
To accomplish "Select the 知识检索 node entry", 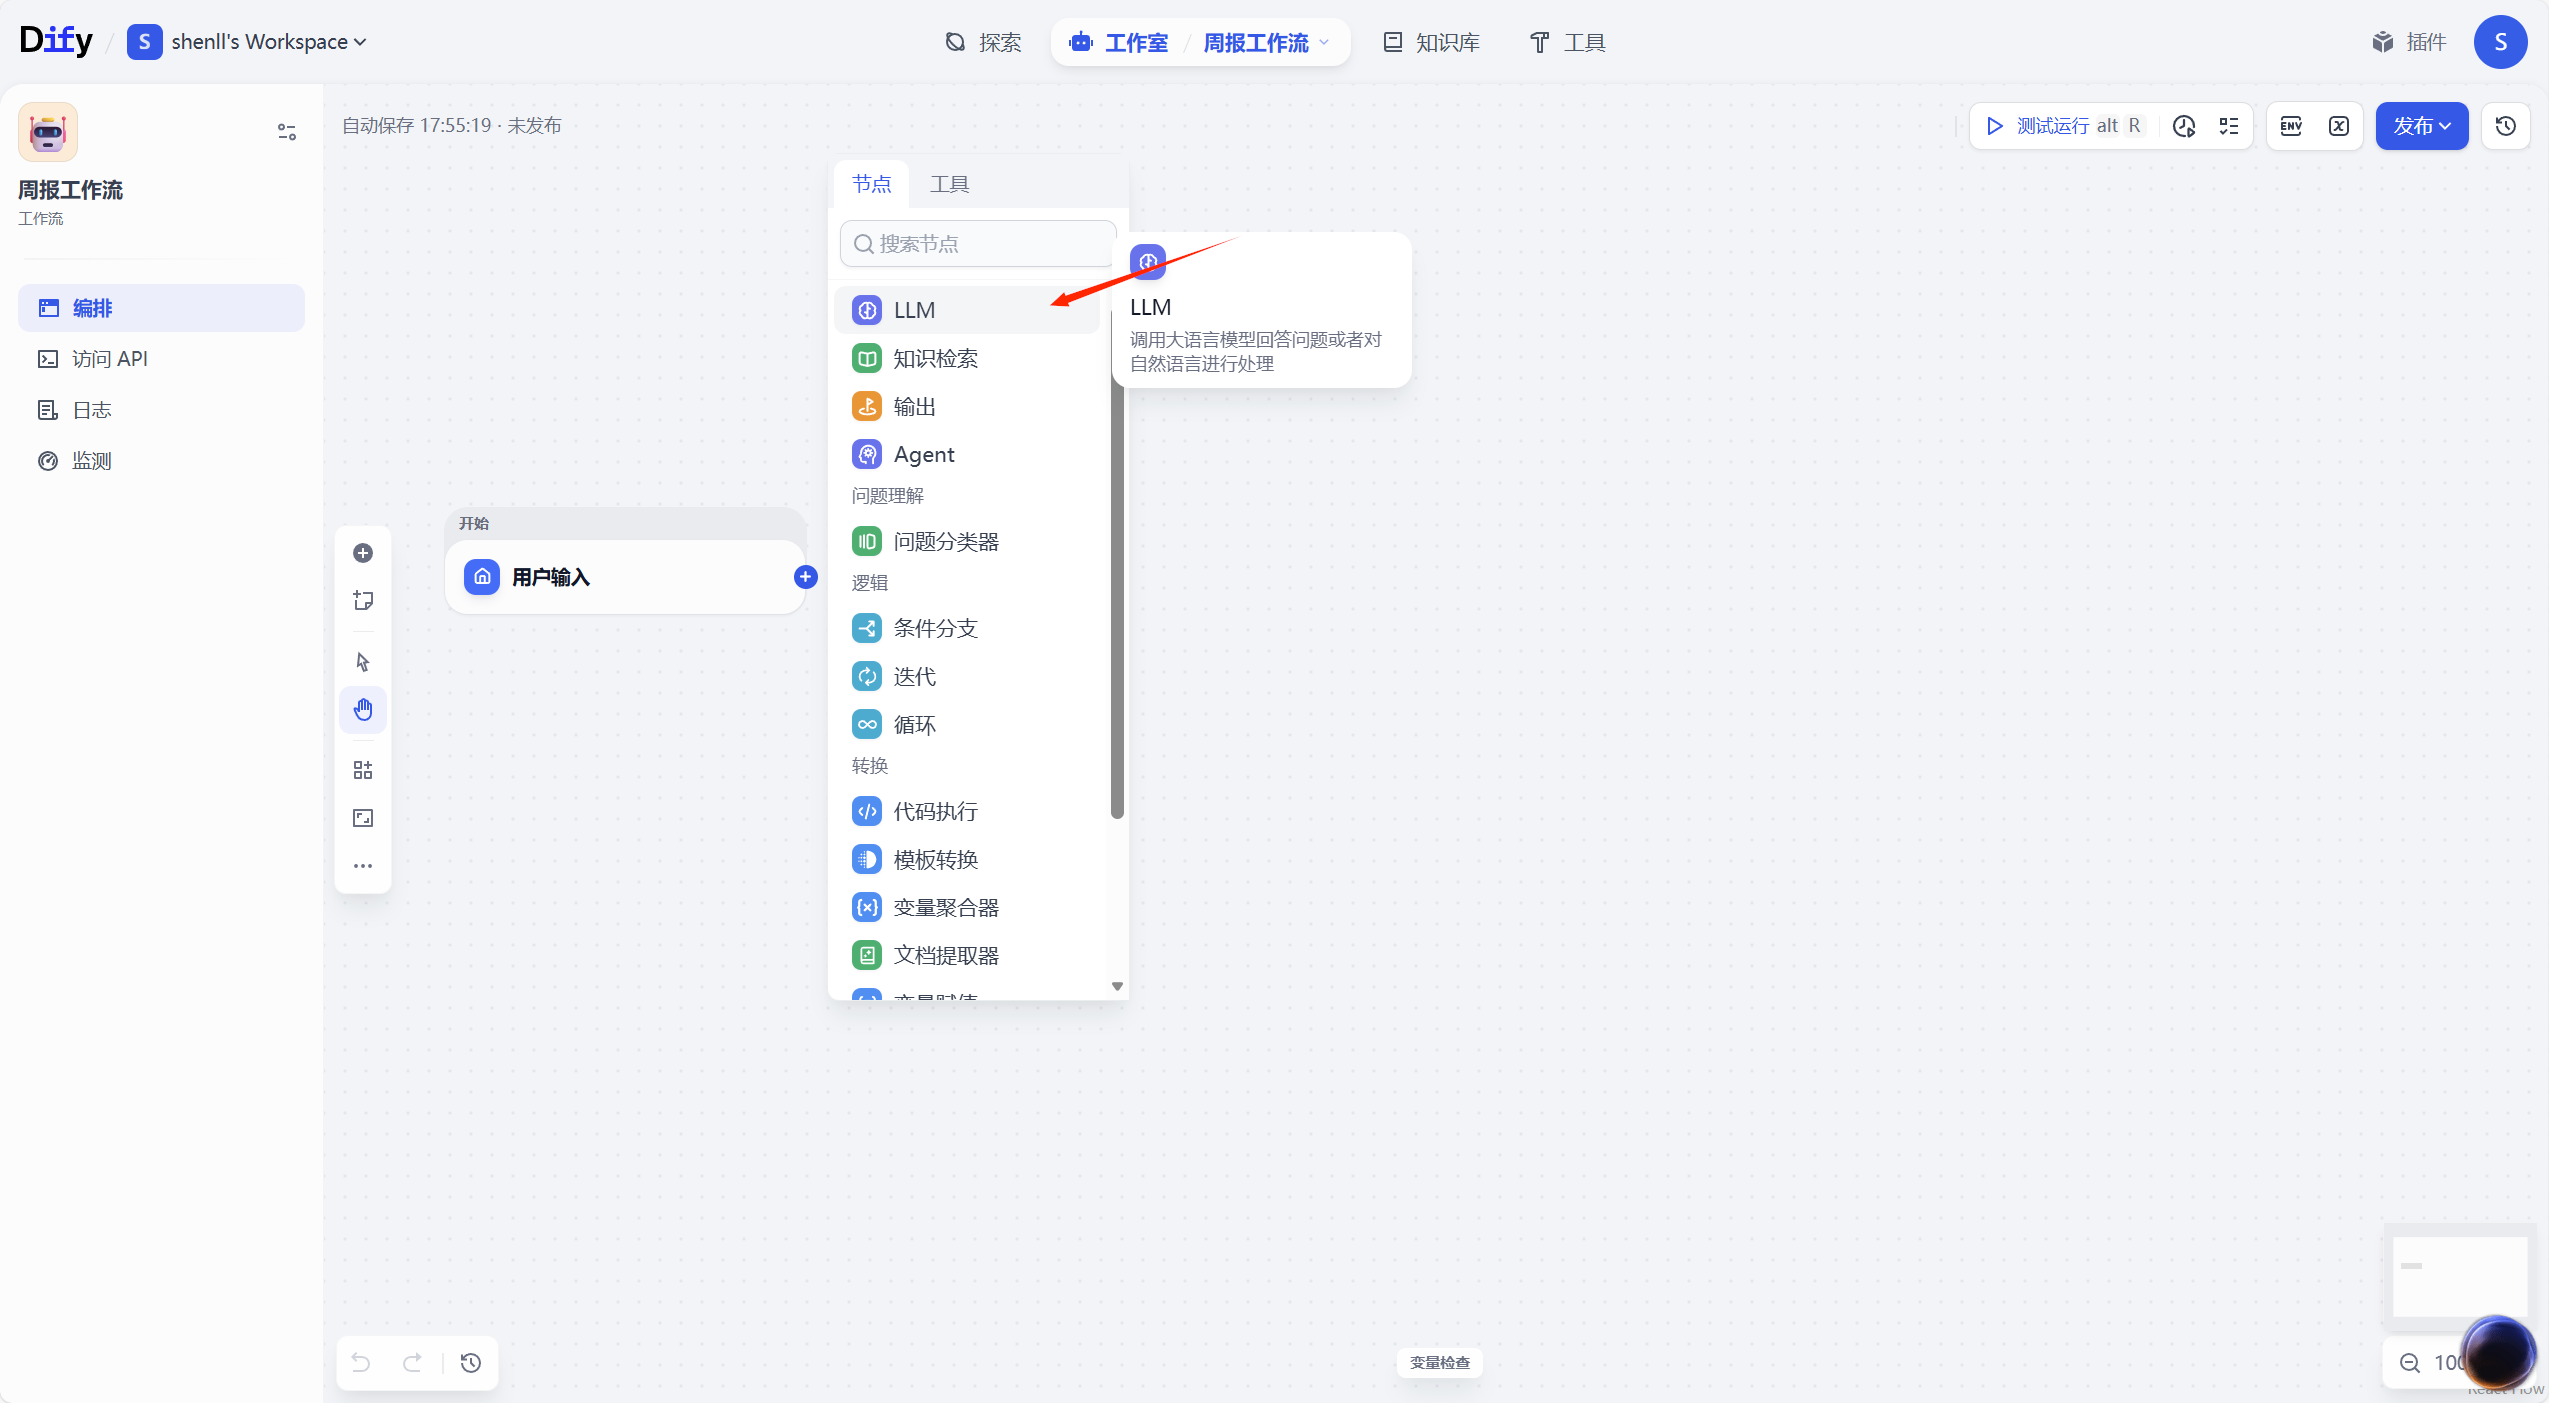I will [x=935, y=358].
